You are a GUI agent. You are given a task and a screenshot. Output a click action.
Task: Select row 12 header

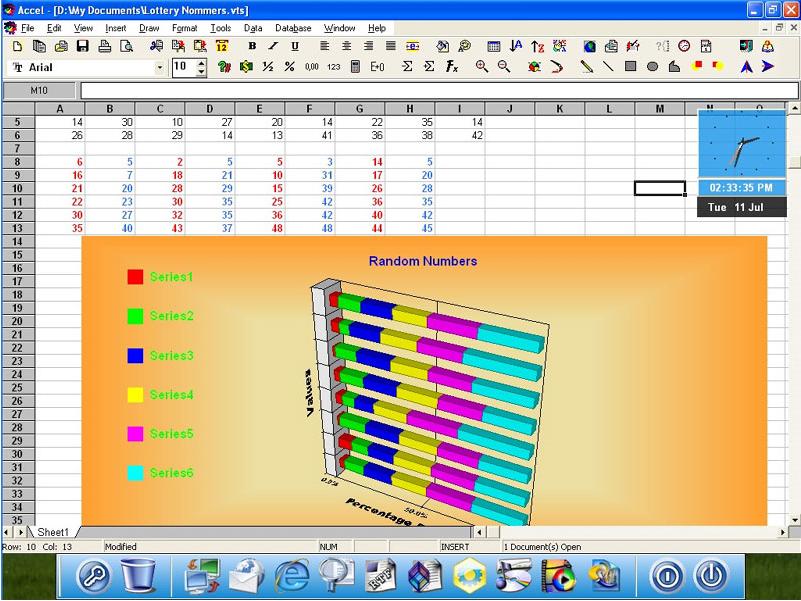pos(18,215)
